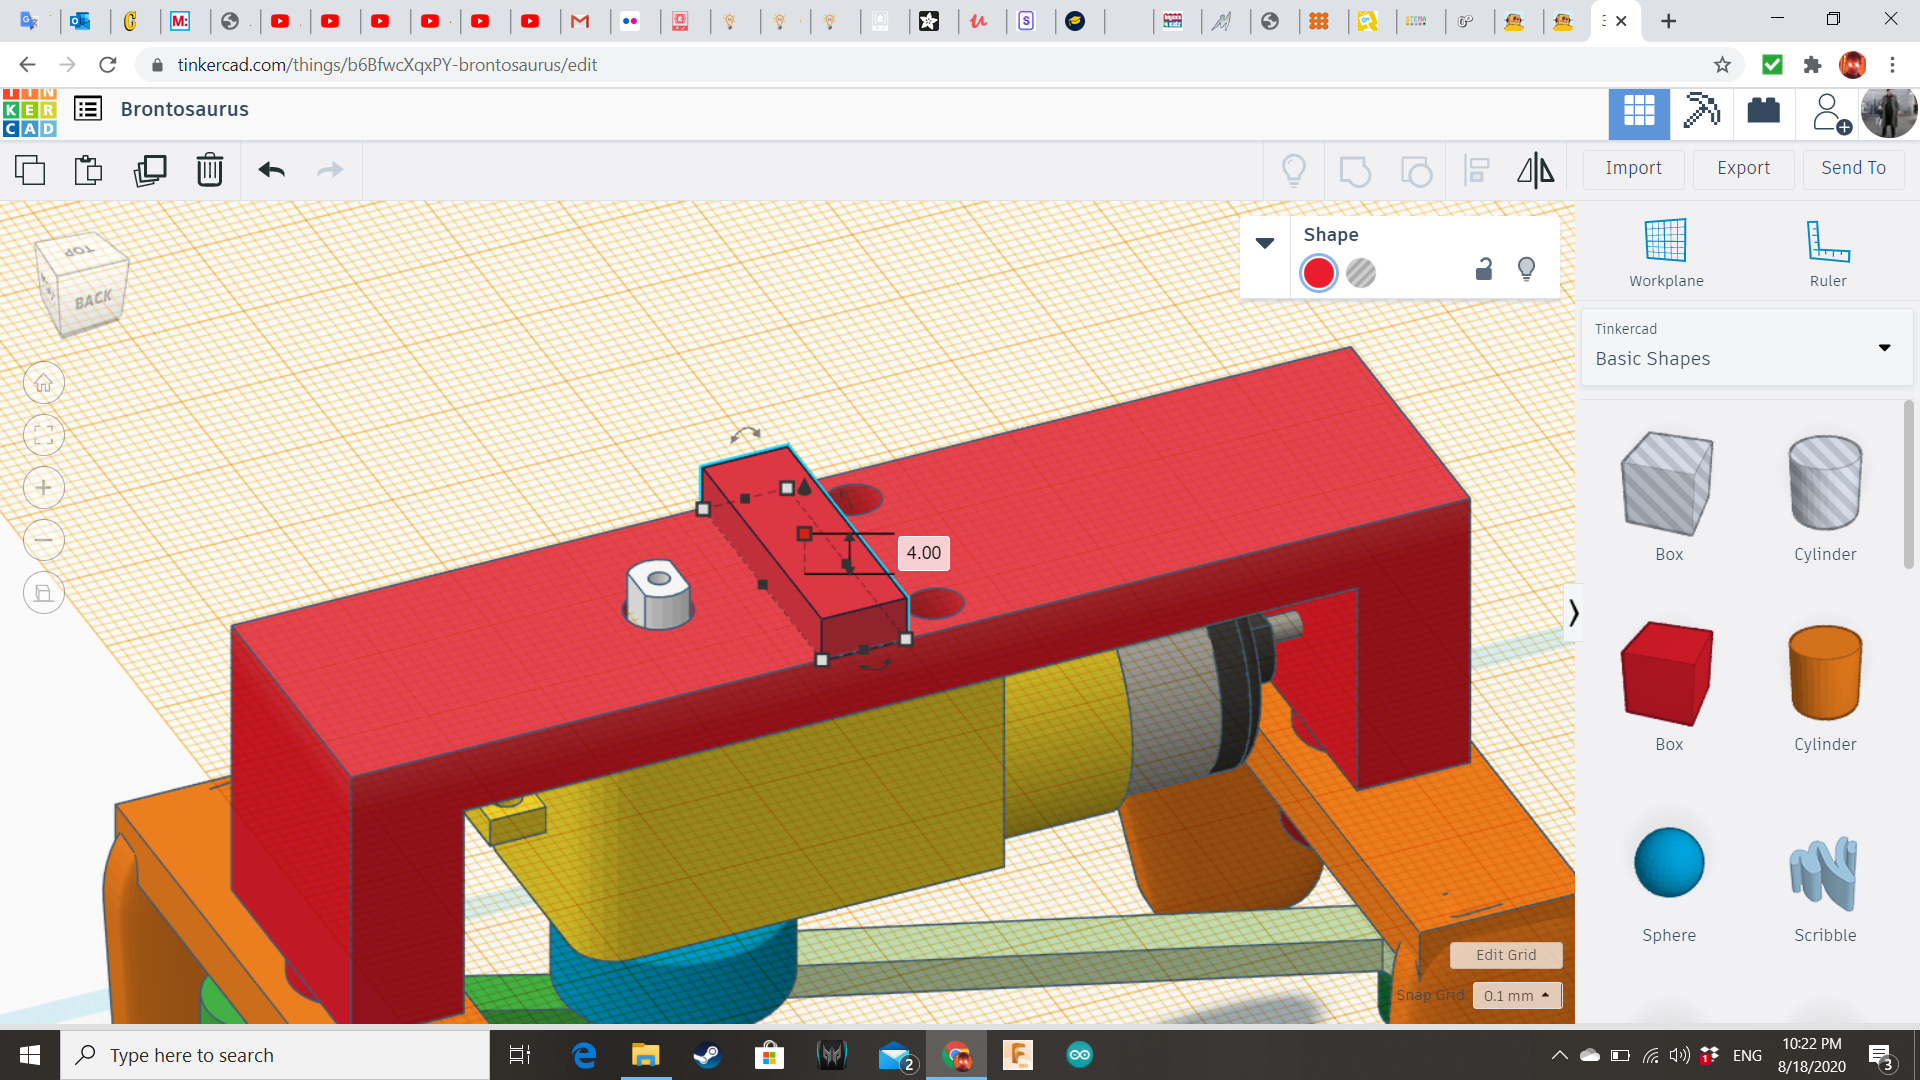Undo the last action
This screenshot has height=1080, width=1920.
(272, 170)
